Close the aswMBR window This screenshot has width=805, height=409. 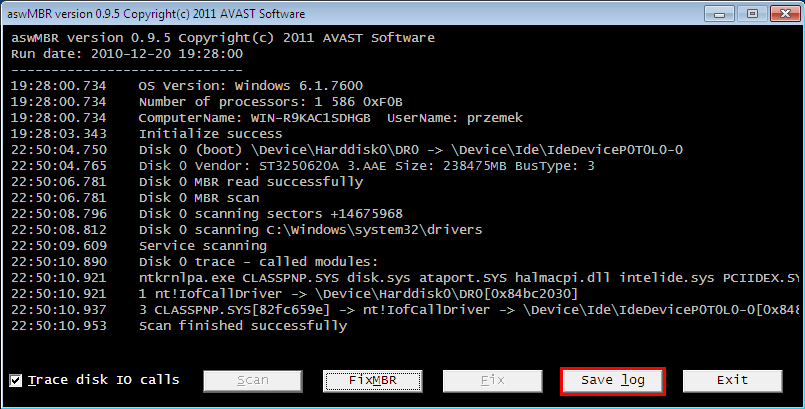[785, 13]
